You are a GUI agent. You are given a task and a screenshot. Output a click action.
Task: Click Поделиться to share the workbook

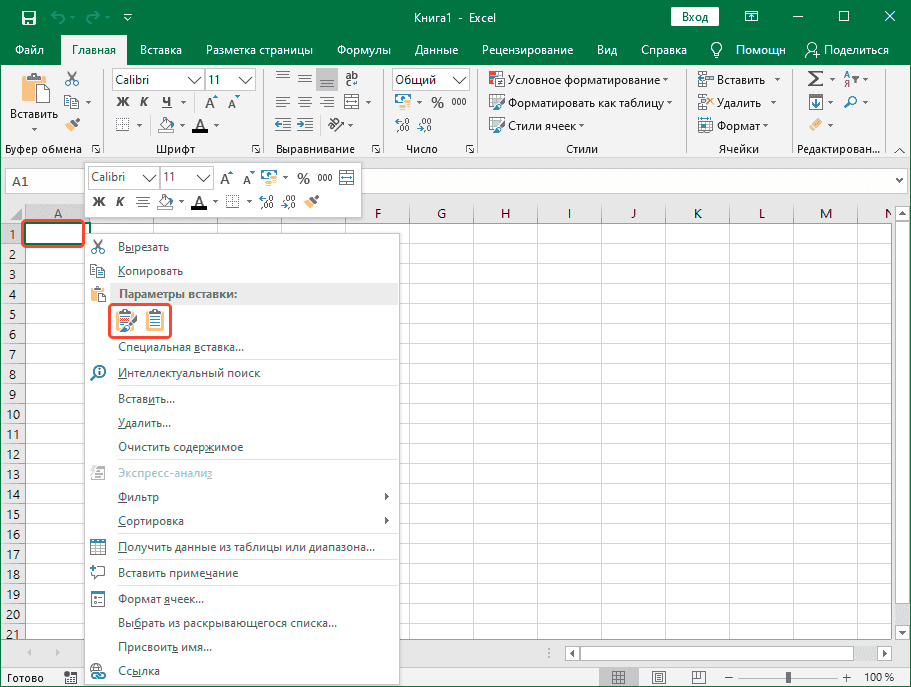coord(846,50)
